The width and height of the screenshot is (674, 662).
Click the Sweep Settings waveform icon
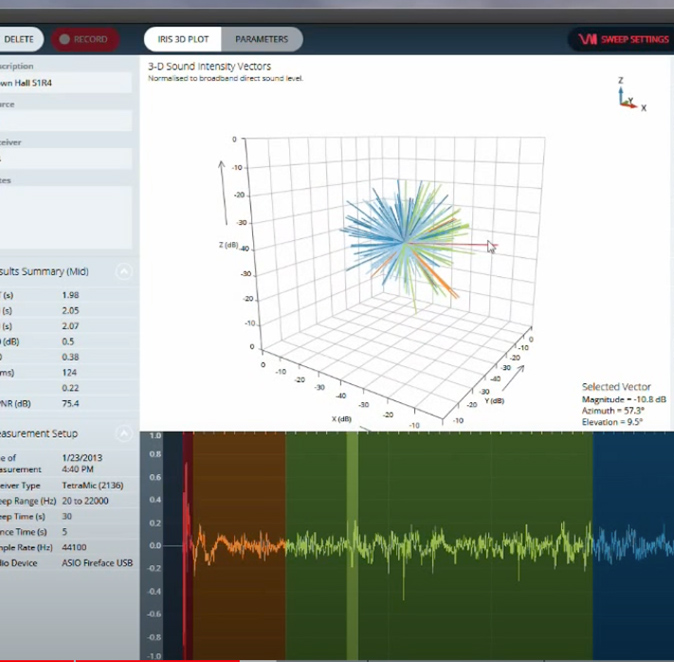(x=588, y=40)
